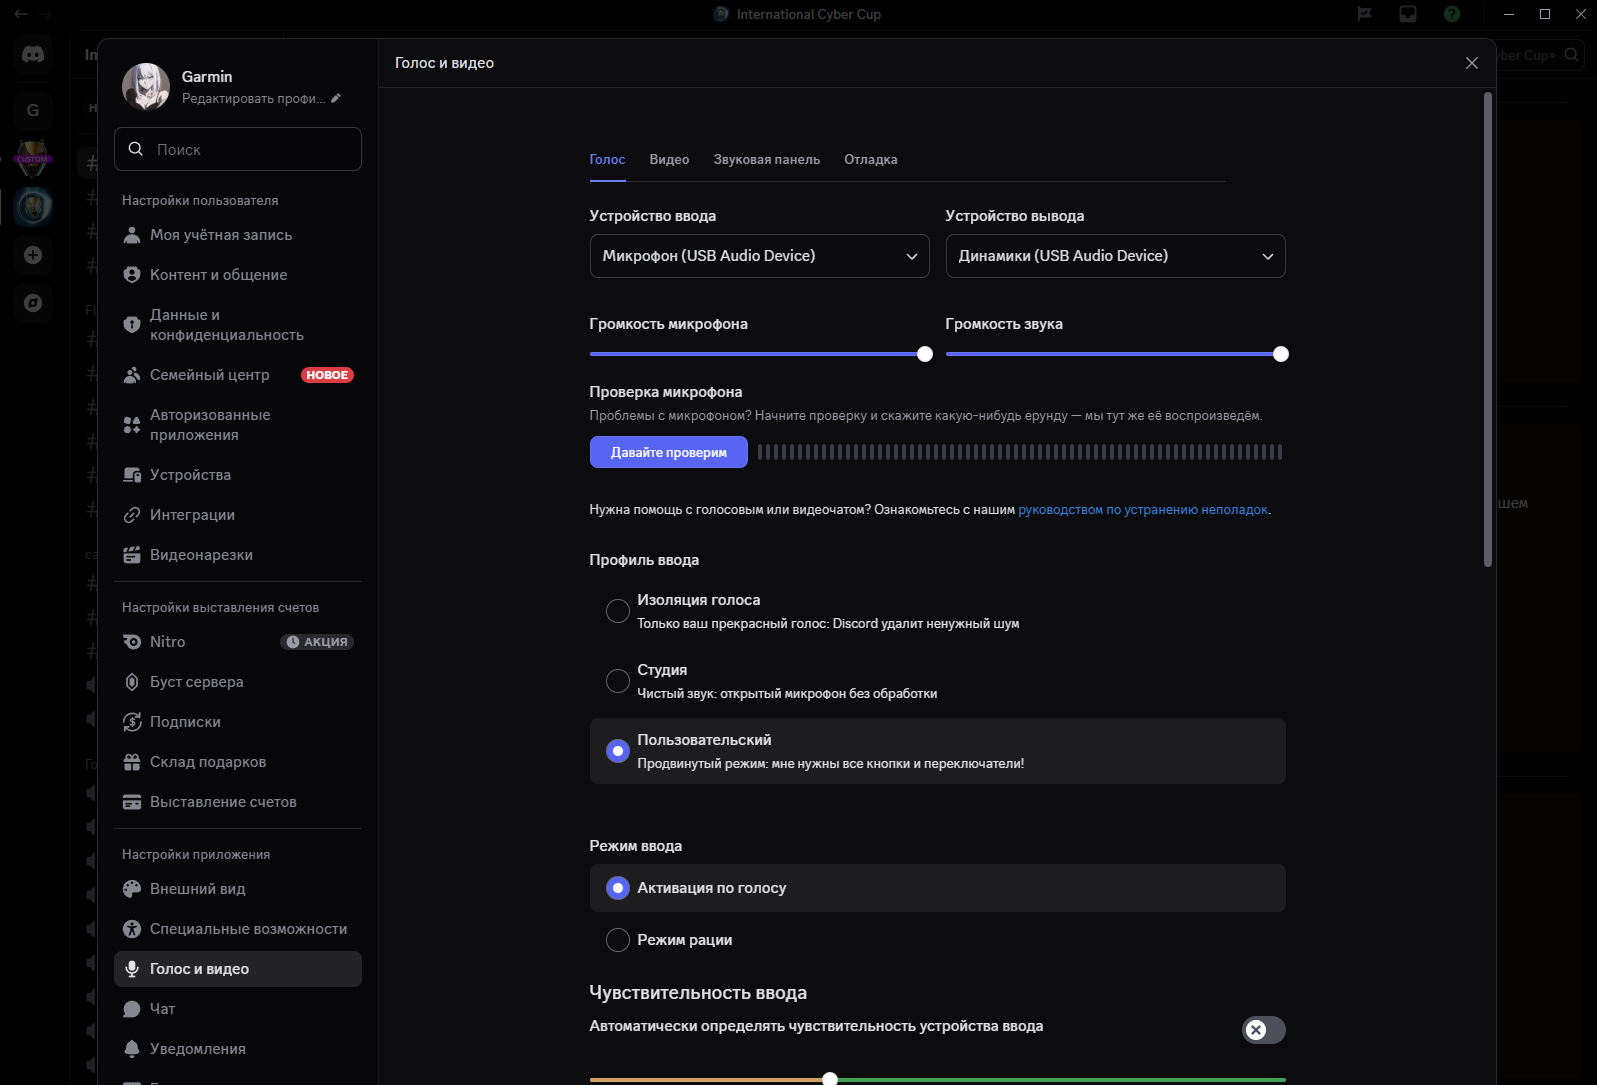Choose Режим рации input mode
1597x1085 pixels.
pyautogui.click(x=937, y=940)
